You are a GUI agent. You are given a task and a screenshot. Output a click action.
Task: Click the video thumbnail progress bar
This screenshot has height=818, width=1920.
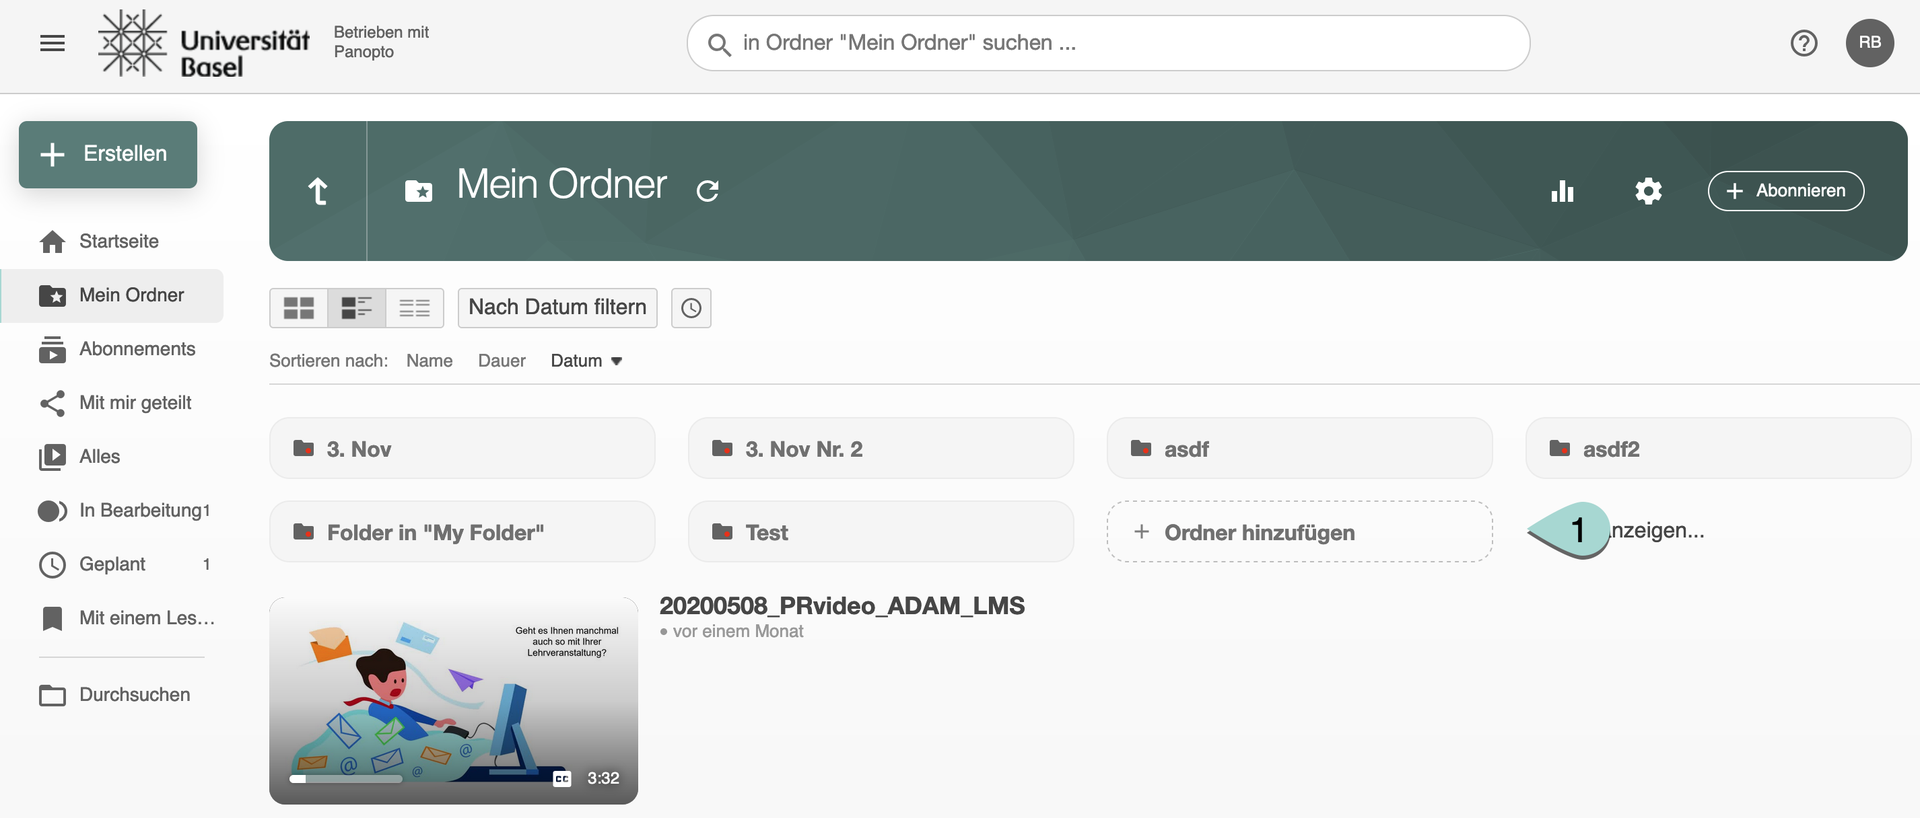(345, 778)
